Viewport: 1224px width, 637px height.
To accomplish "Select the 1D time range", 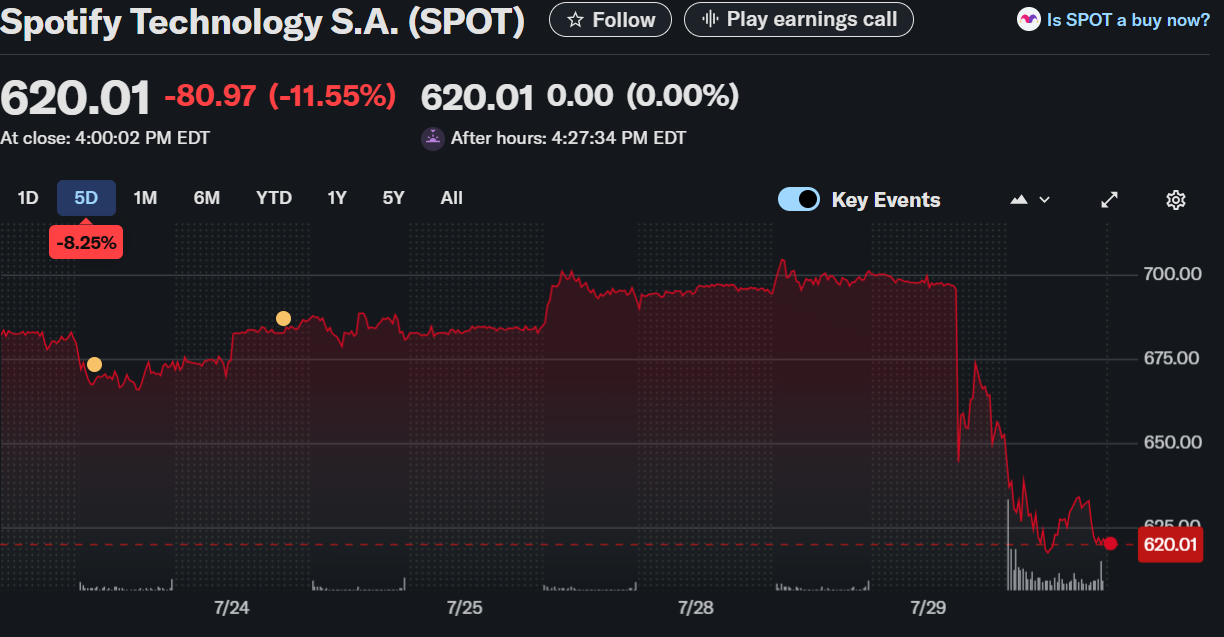I will tap(28, 198).
